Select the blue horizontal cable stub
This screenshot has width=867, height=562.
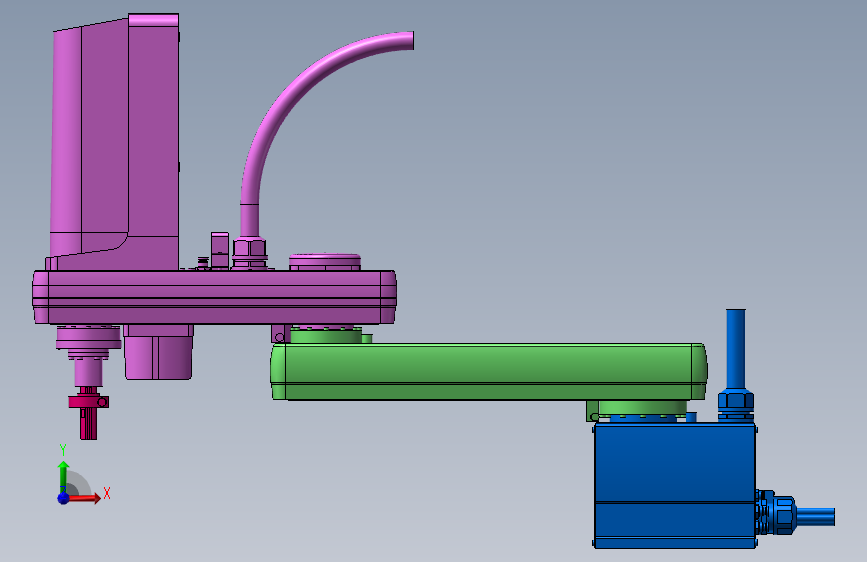coord(816,517)
